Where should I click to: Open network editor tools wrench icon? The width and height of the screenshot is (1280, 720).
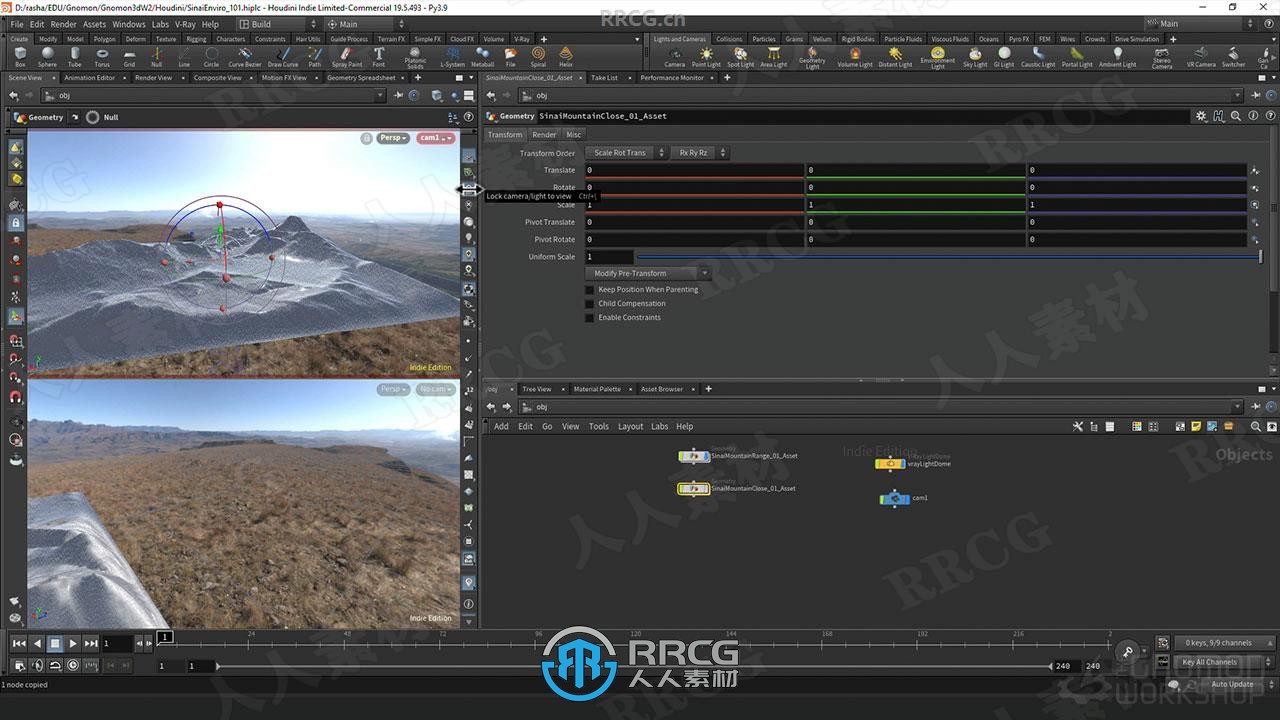(x=1078, y=426)
